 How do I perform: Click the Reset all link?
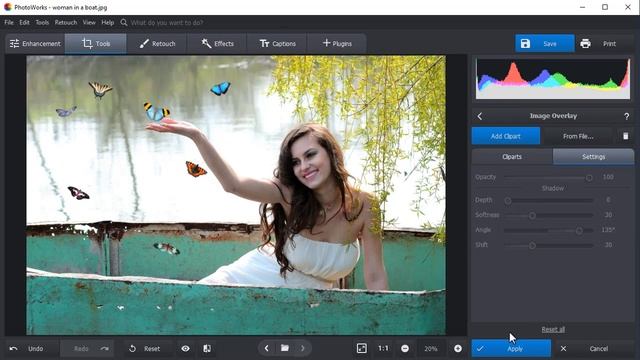[553, 329]
